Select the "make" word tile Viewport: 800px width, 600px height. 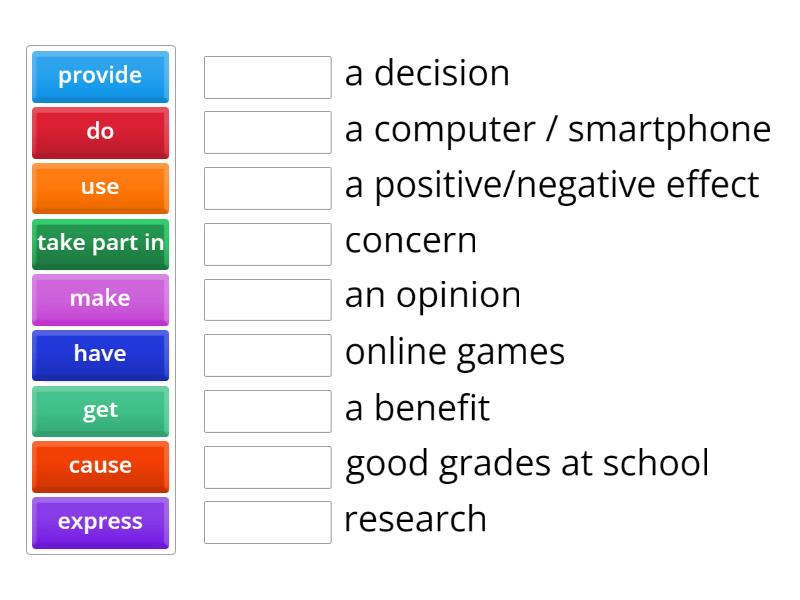tap(100, 299)
